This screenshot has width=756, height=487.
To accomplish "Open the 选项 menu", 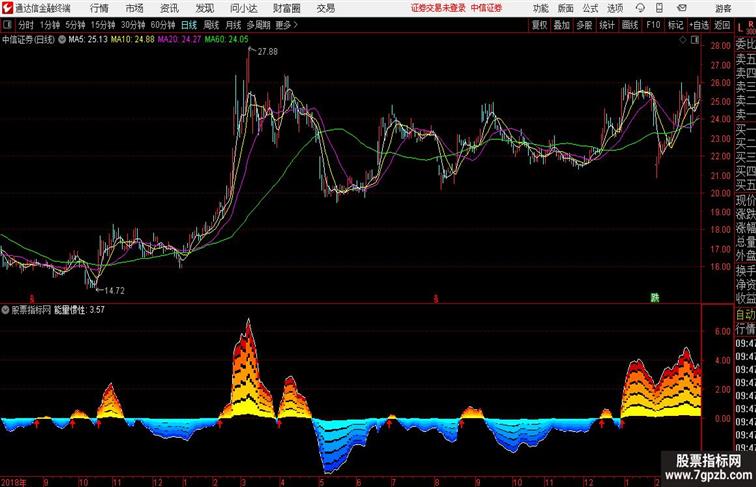I will click(x=615, y=8).
